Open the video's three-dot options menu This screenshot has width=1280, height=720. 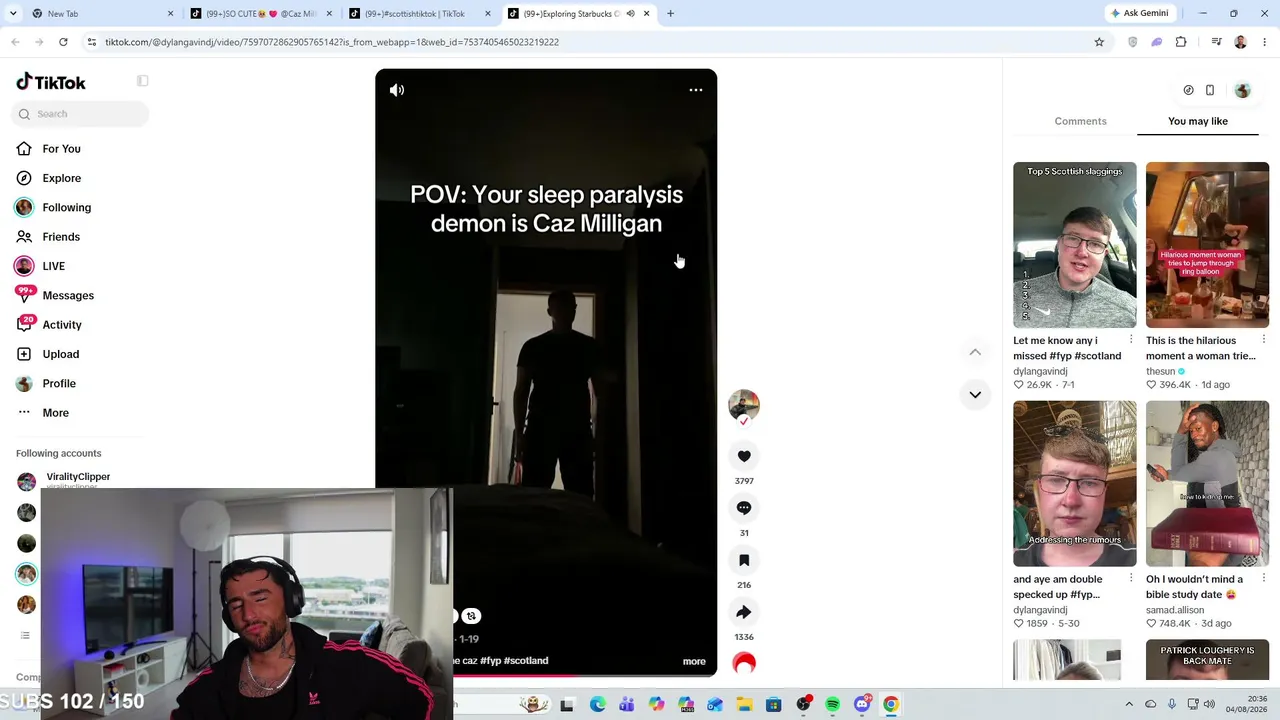[x=696, y=90]
